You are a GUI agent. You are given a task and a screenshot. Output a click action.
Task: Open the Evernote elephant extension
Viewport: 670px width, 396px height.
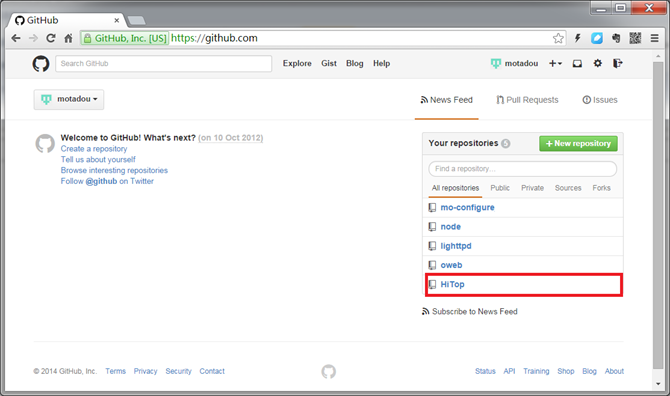[616, 38]
